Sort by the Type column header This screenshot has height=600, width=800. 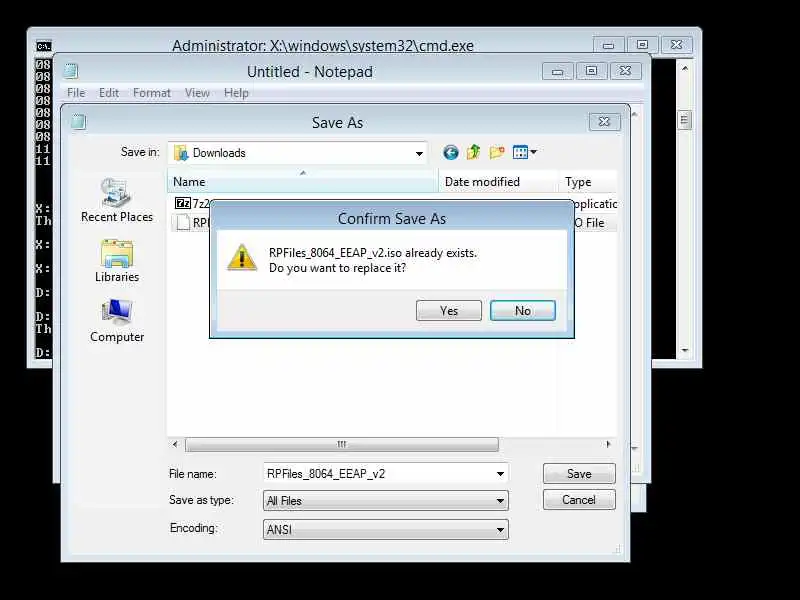[588, 182]
